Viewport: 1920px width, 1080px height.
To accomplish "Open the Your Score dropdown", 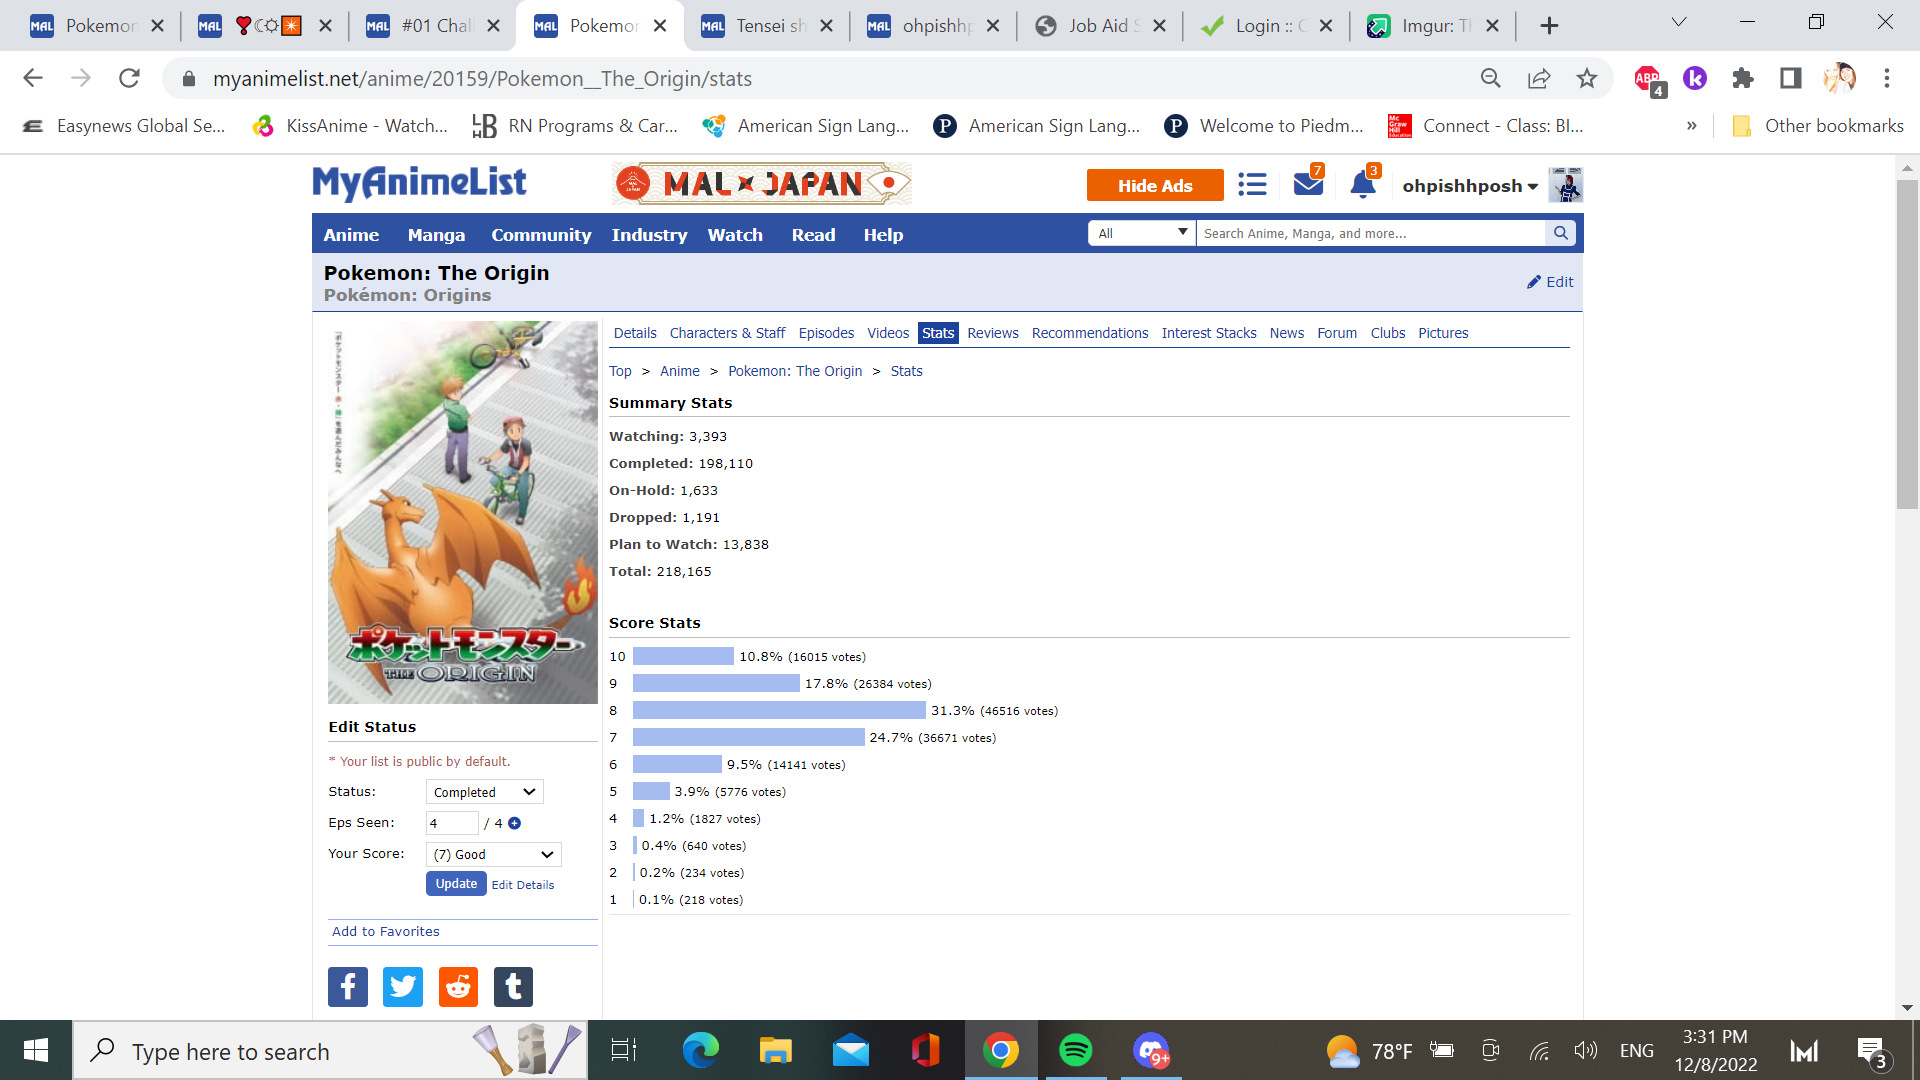I will pos(494,854).
